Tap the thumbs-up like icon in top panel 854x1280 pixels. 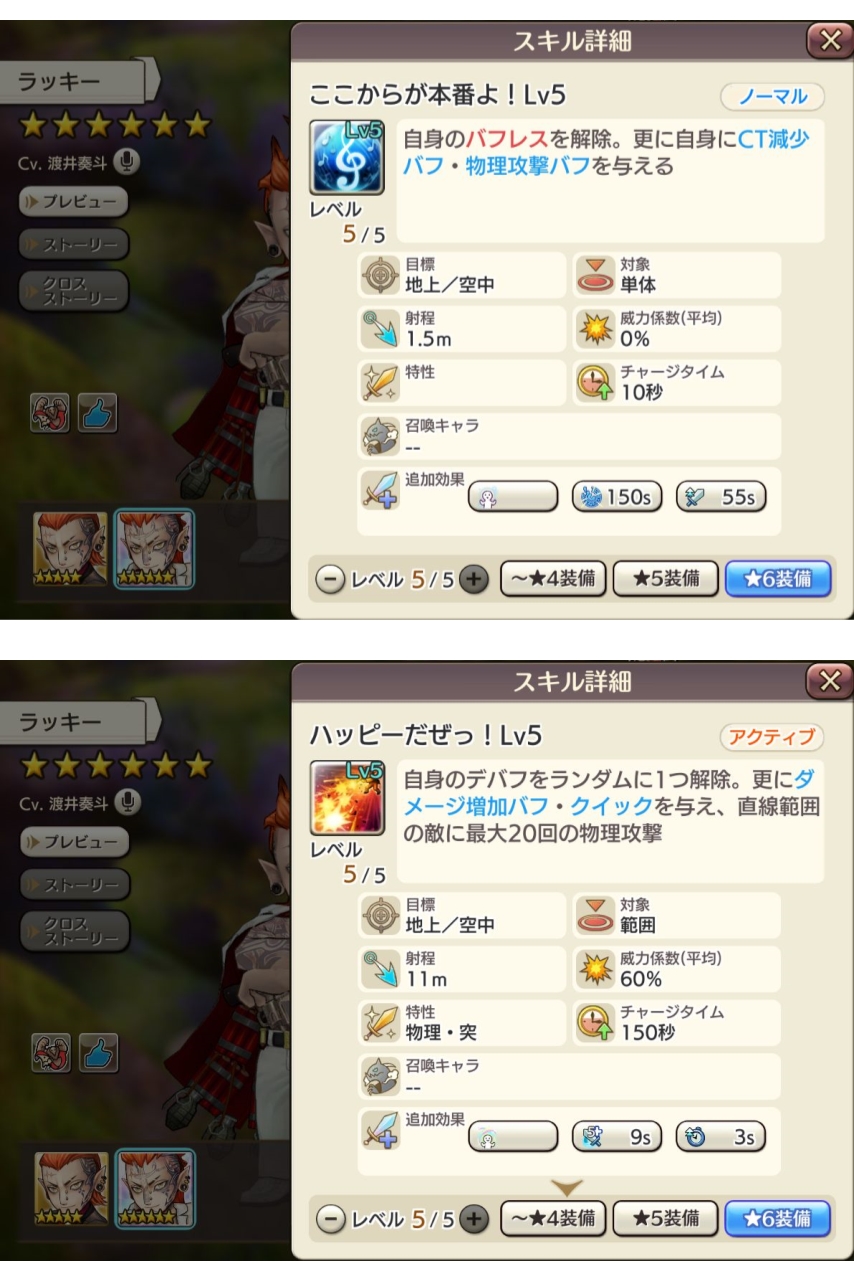click(99, 413)
